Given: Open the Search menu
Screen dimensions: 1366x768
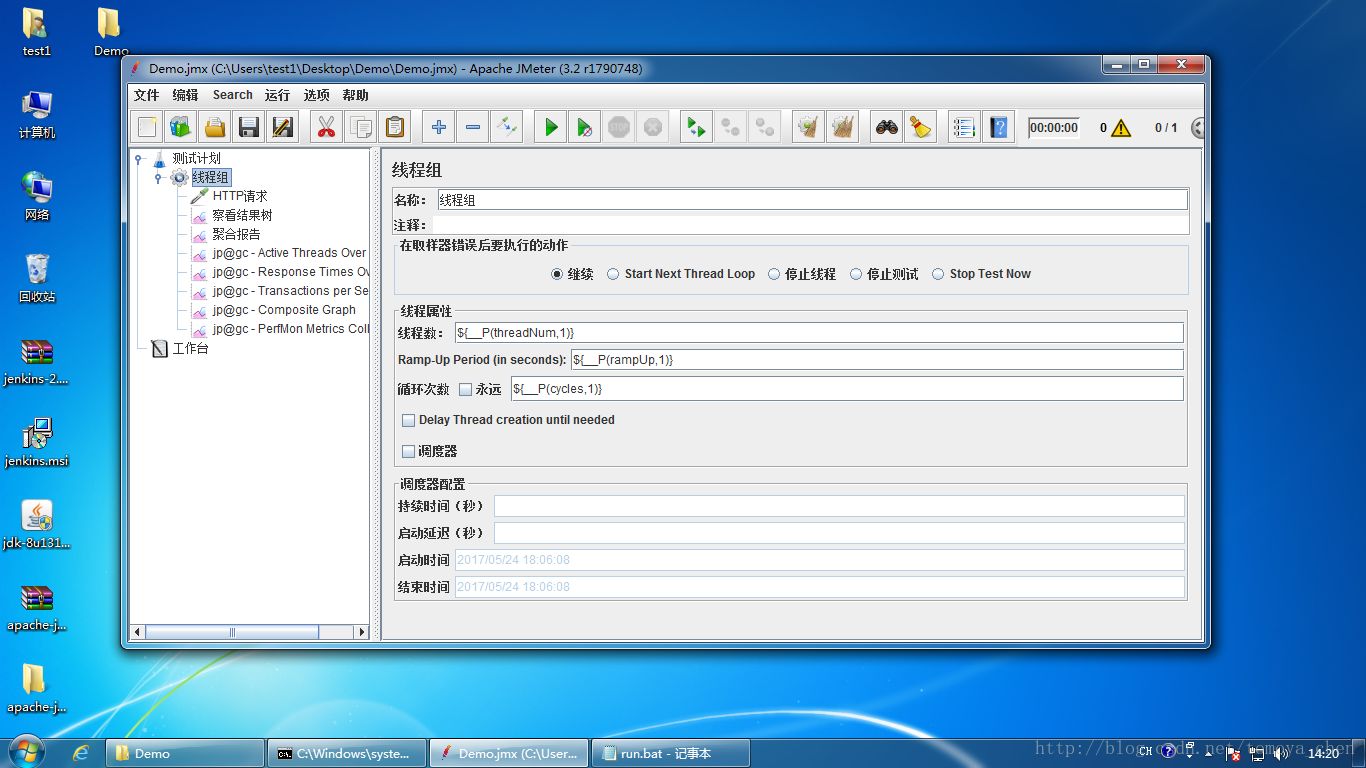Looking at the screenshot, I should point(233,95).
